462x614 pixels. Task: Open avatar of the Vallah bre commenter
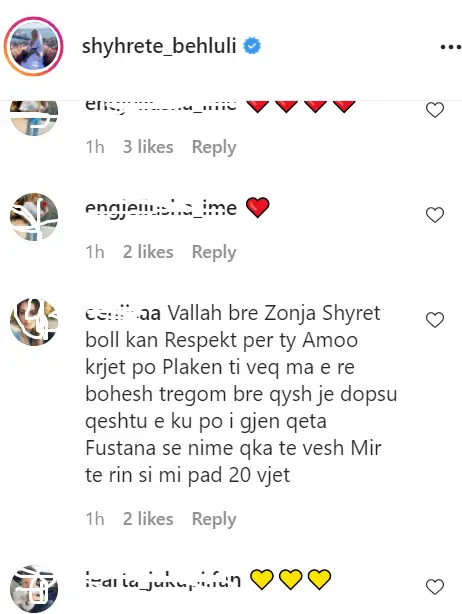34,322
